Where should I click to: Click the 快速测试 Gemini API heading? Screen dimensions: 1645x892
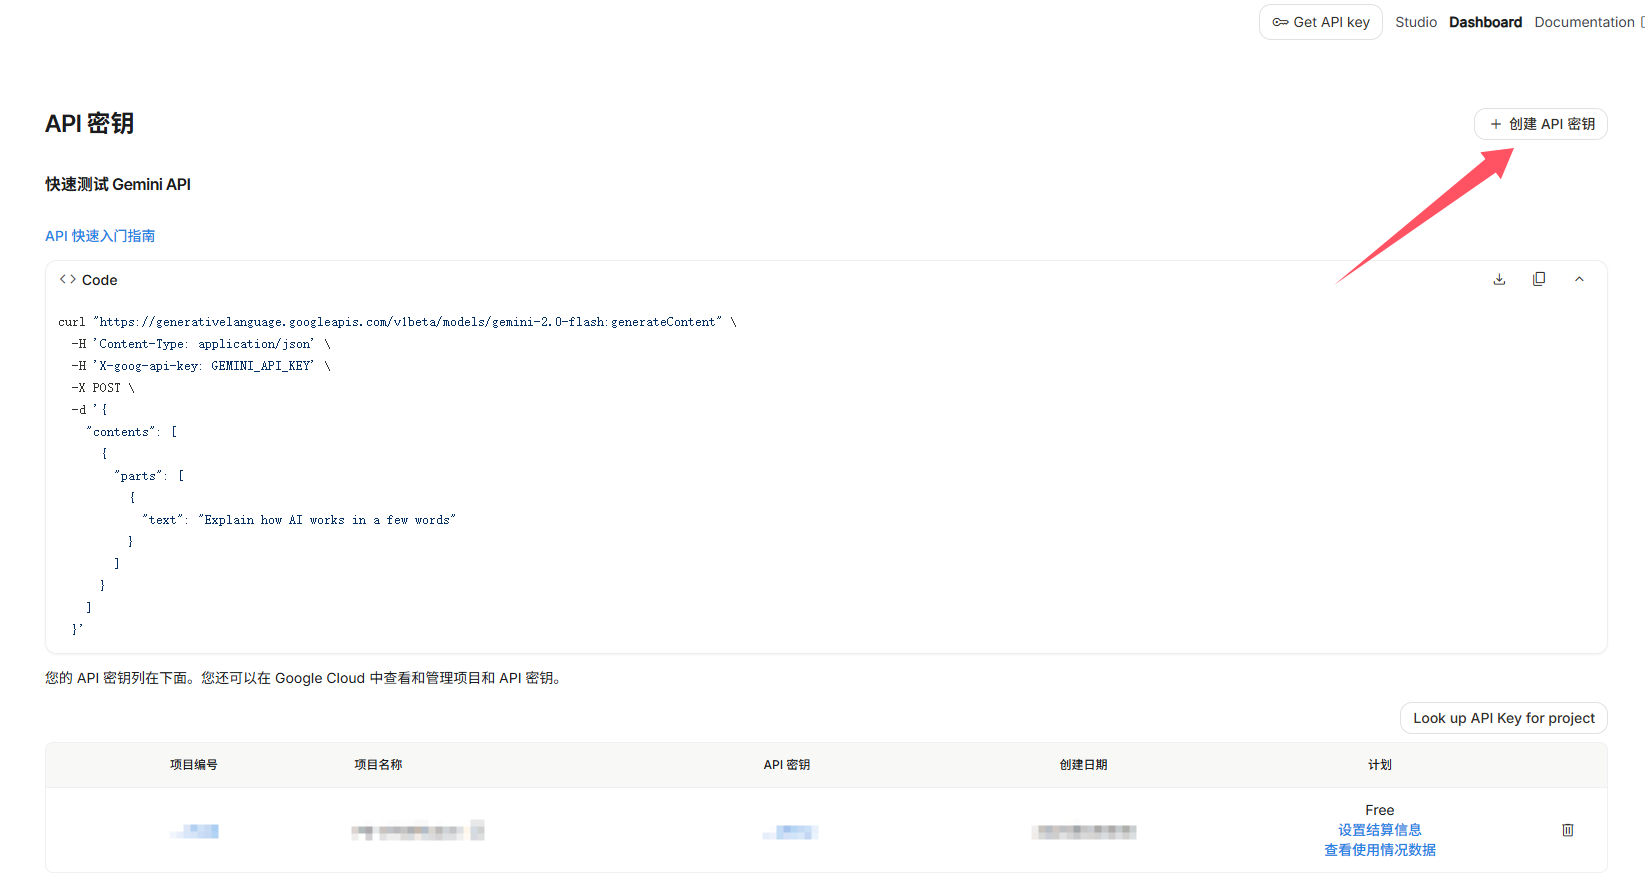pyautogui.click(x=118, y=184)
